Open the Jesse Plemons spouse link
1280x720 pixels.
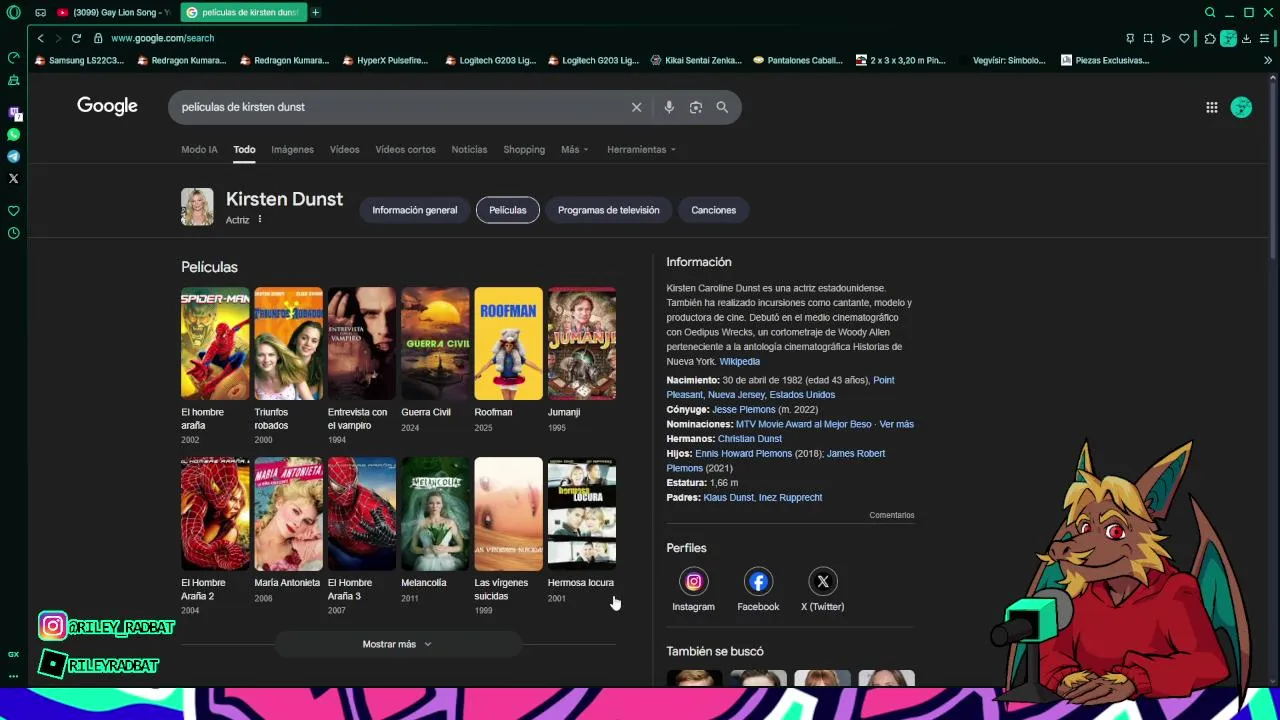tap(744, 409)
